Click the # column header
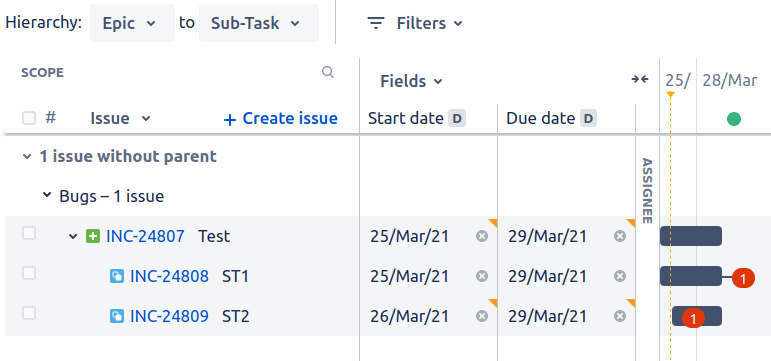This screenshot has height=361, width=771. [x=51, y=118]
